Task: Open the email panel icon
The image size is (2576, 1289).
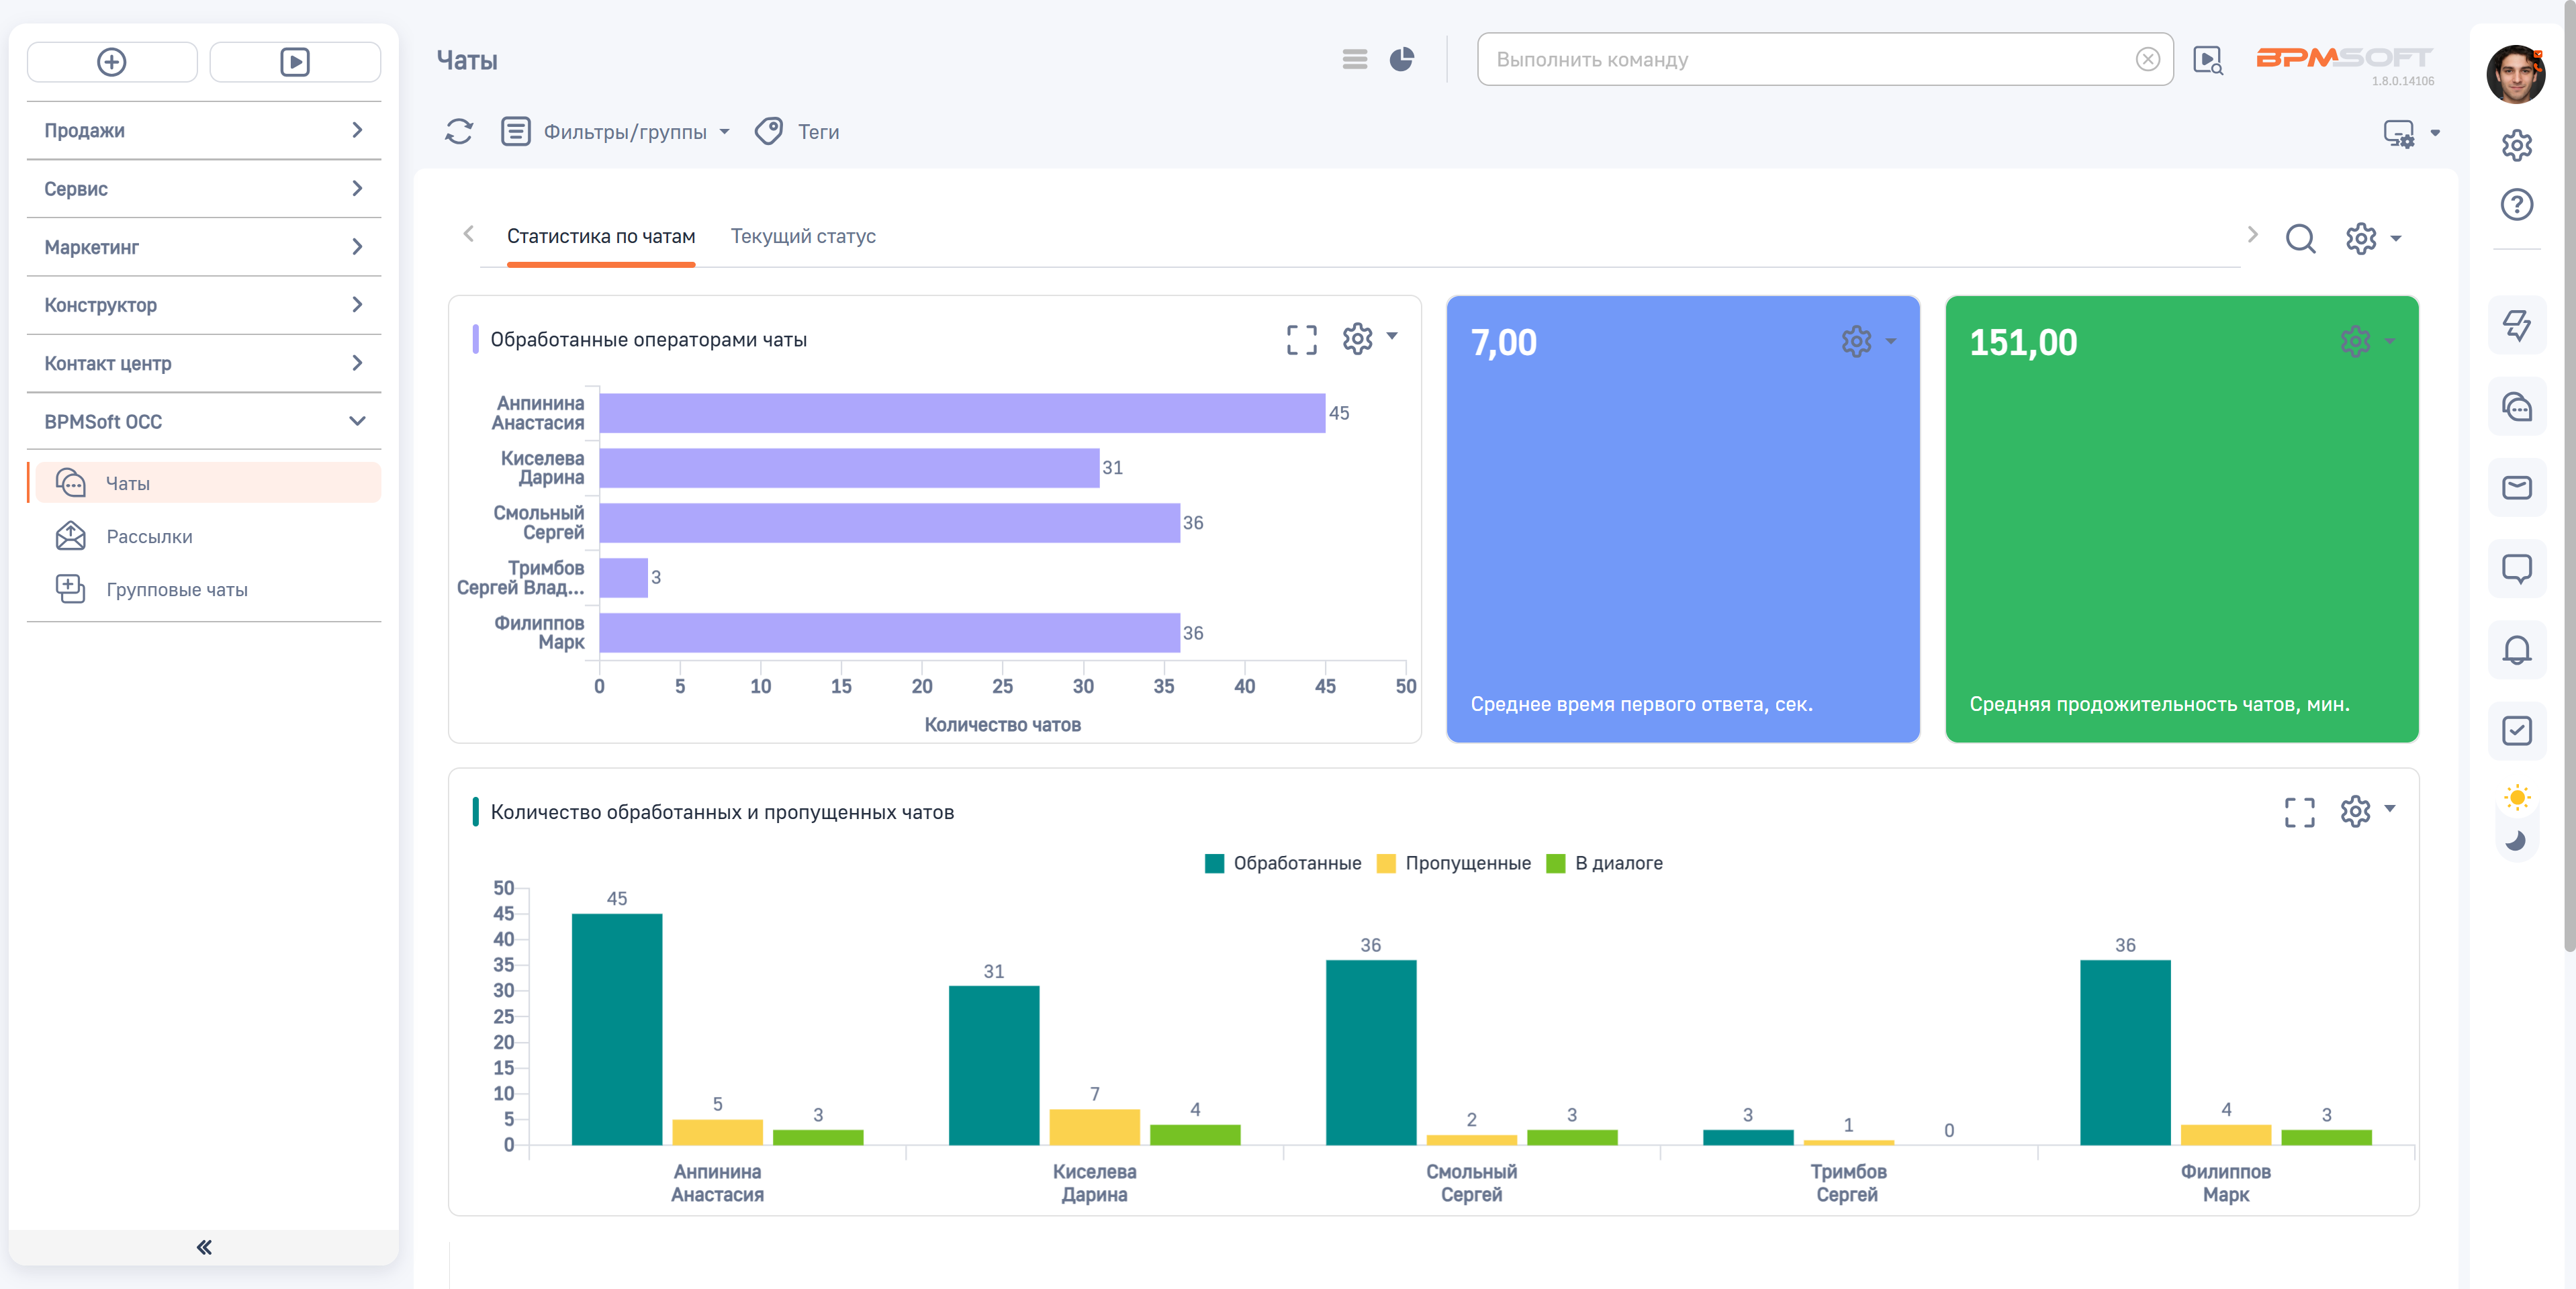Action: pyautogui.click(x=2516, y=487)
